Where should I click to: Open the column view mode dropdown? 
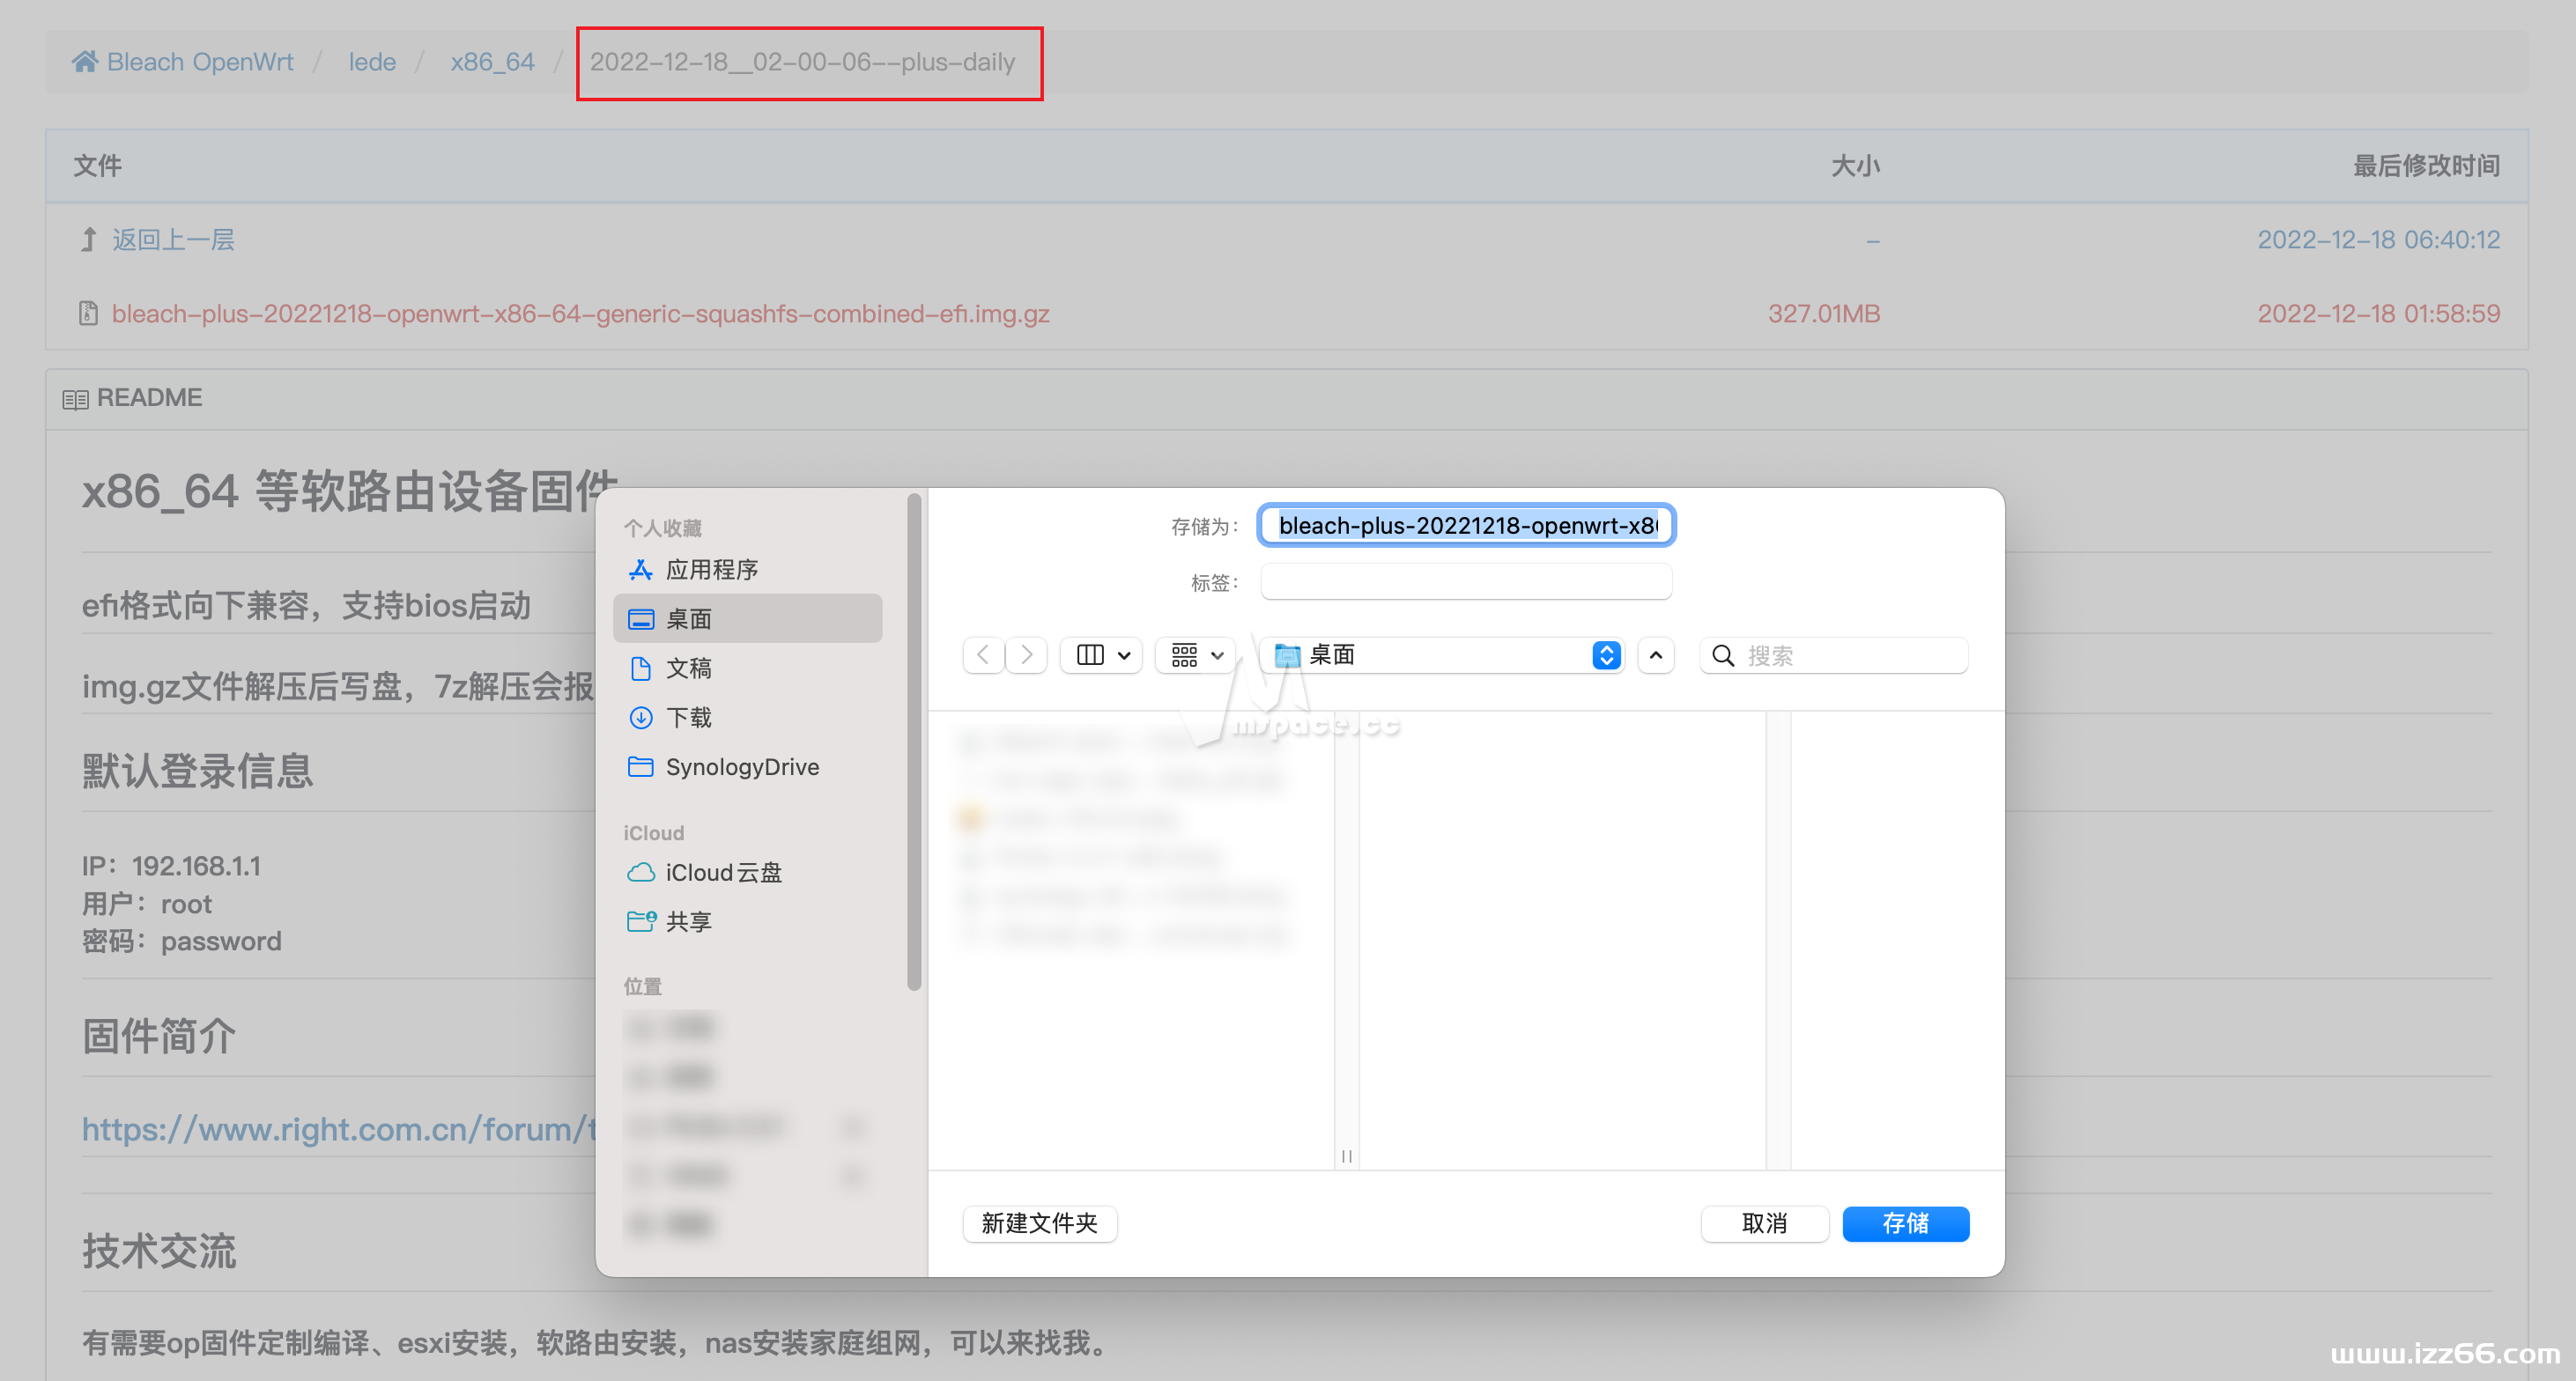(x=1100, y=654)
